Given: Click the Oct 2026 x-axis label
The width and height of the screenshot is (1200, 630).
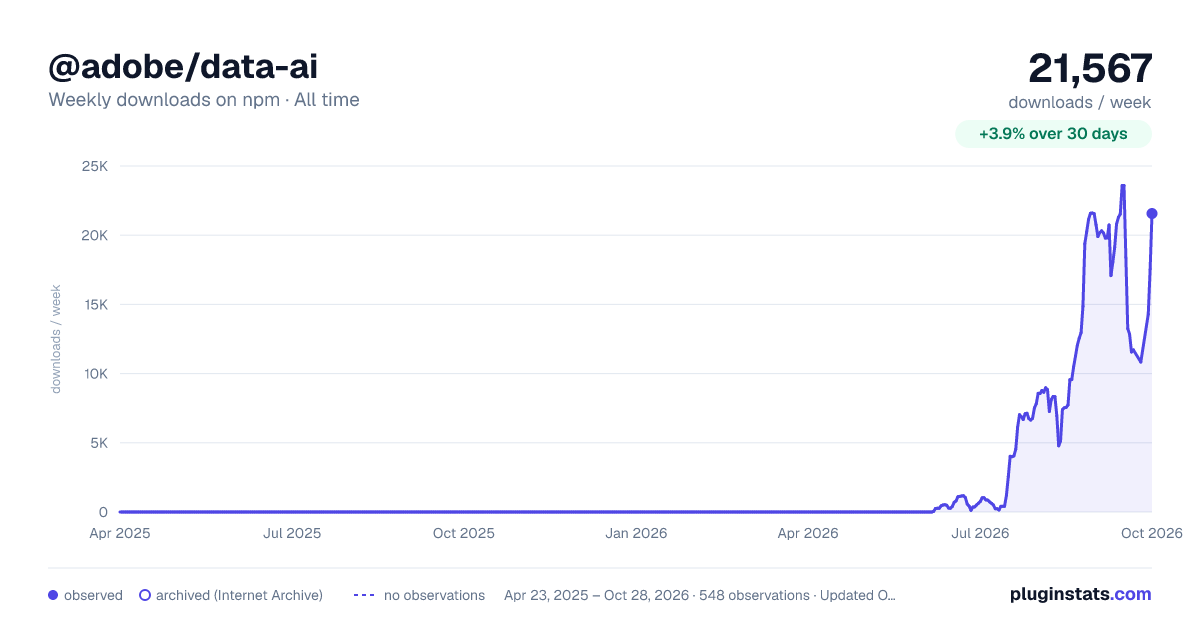Looking at the screenshot, I should pos(1152,533).
